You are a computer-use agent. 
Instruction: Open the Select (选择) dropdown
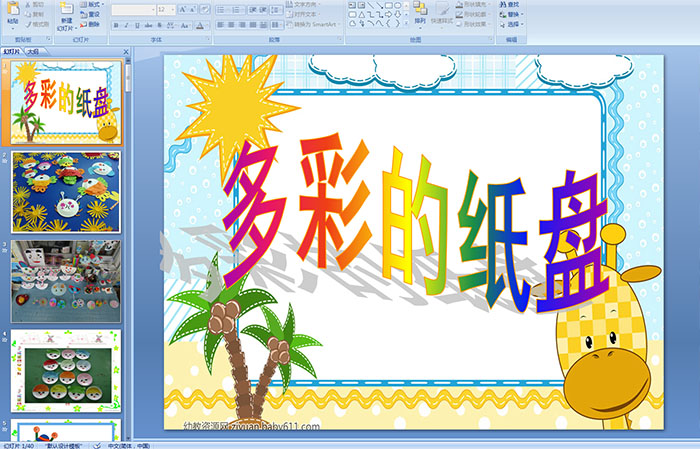point(514,24)
